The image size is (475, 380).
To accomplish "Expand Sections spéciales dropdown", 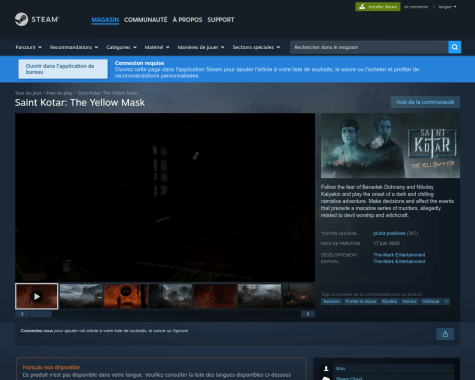I will click(256, 47).
